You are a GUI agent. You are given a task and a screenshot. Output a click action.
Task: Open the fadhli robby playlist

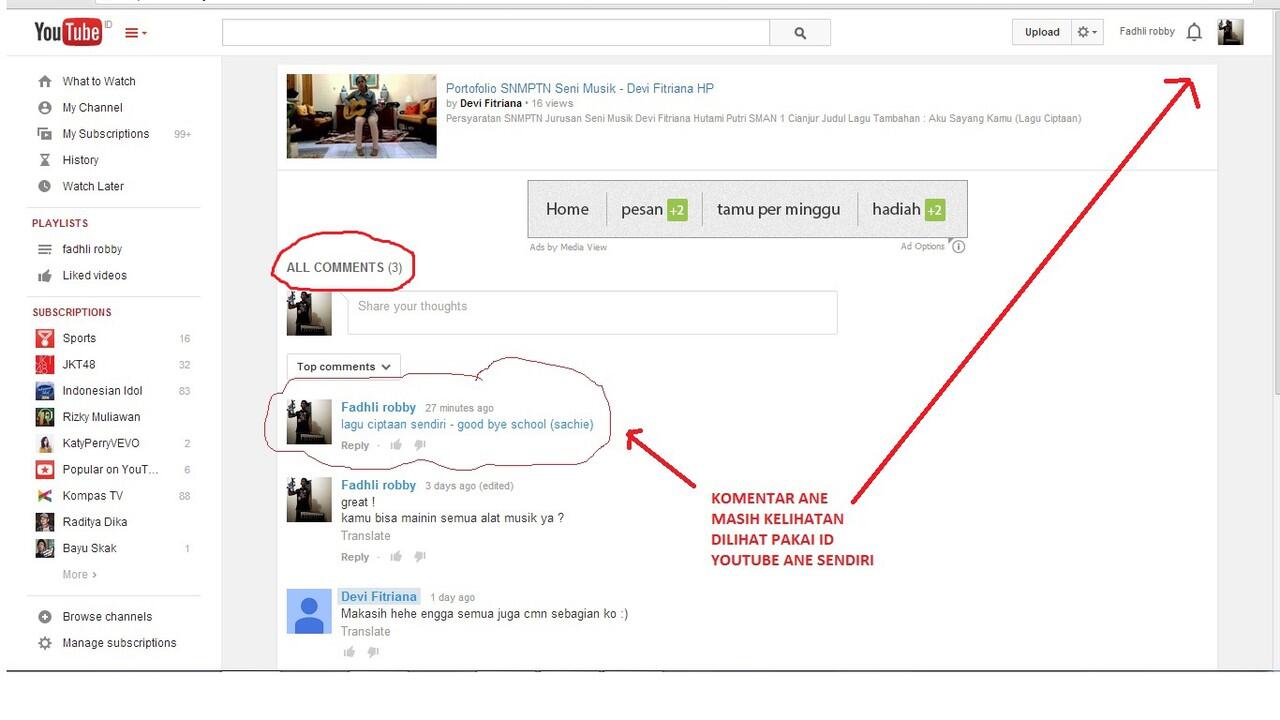[x=92, y=250]
